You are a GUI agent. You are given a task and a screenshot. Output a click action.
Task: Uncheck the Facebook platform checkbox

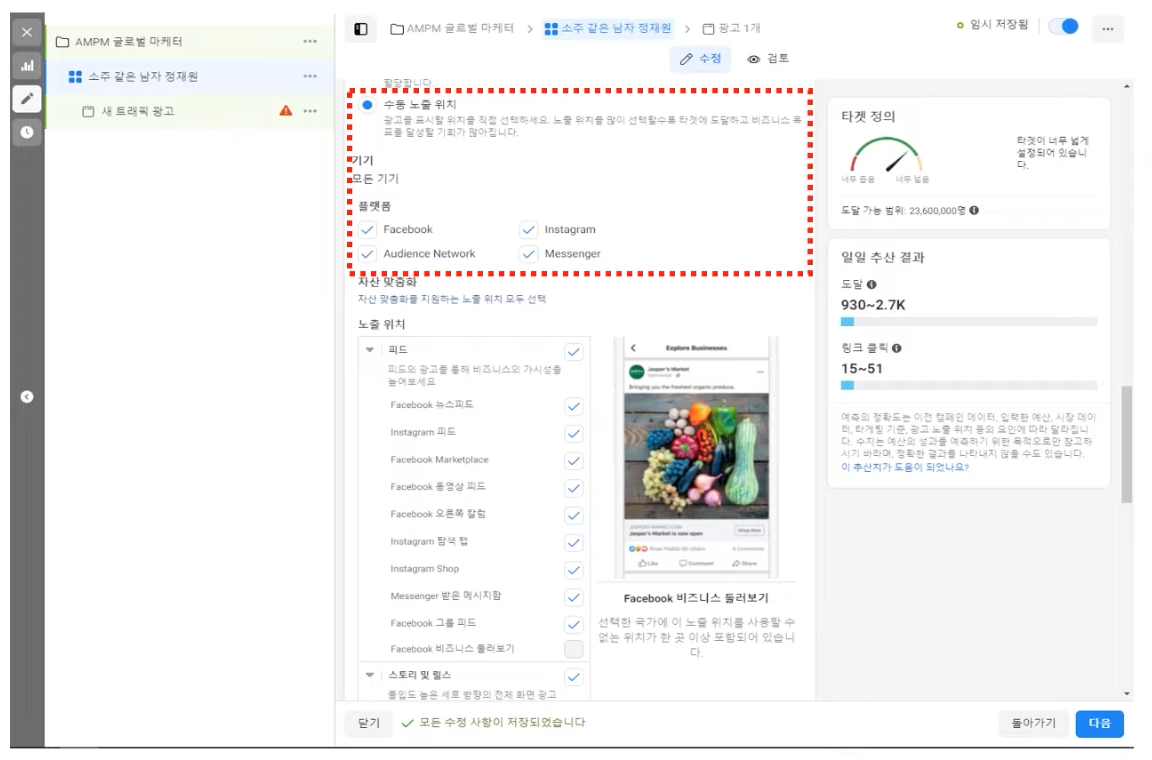pos(367,230)
